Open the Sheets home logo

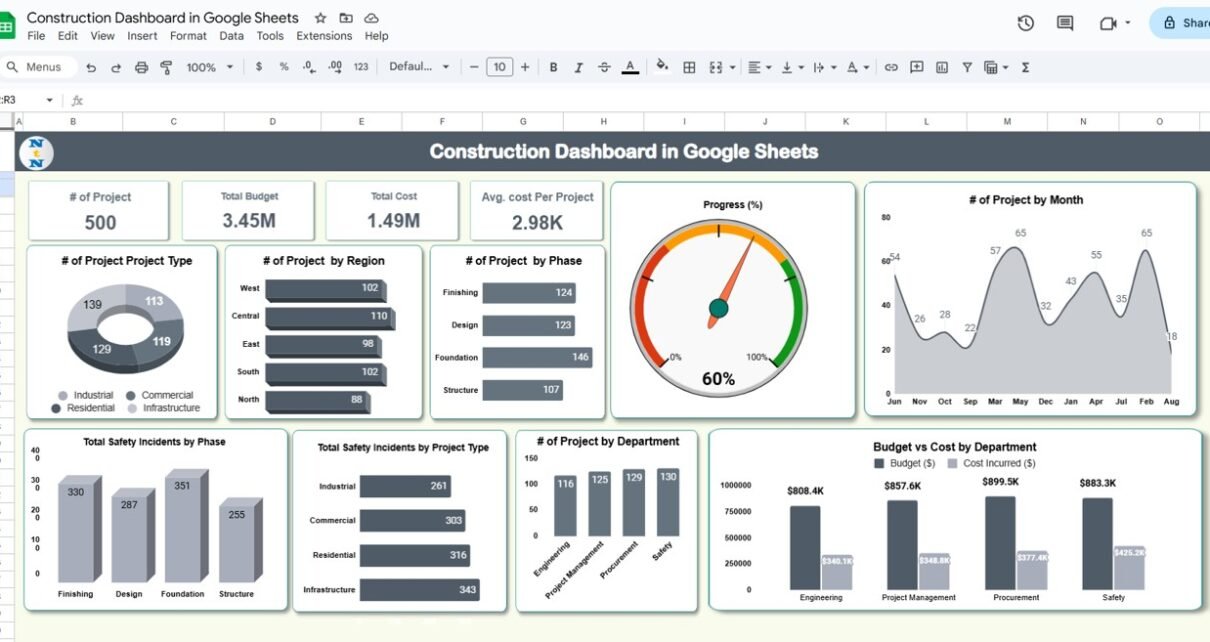(7, 25)
